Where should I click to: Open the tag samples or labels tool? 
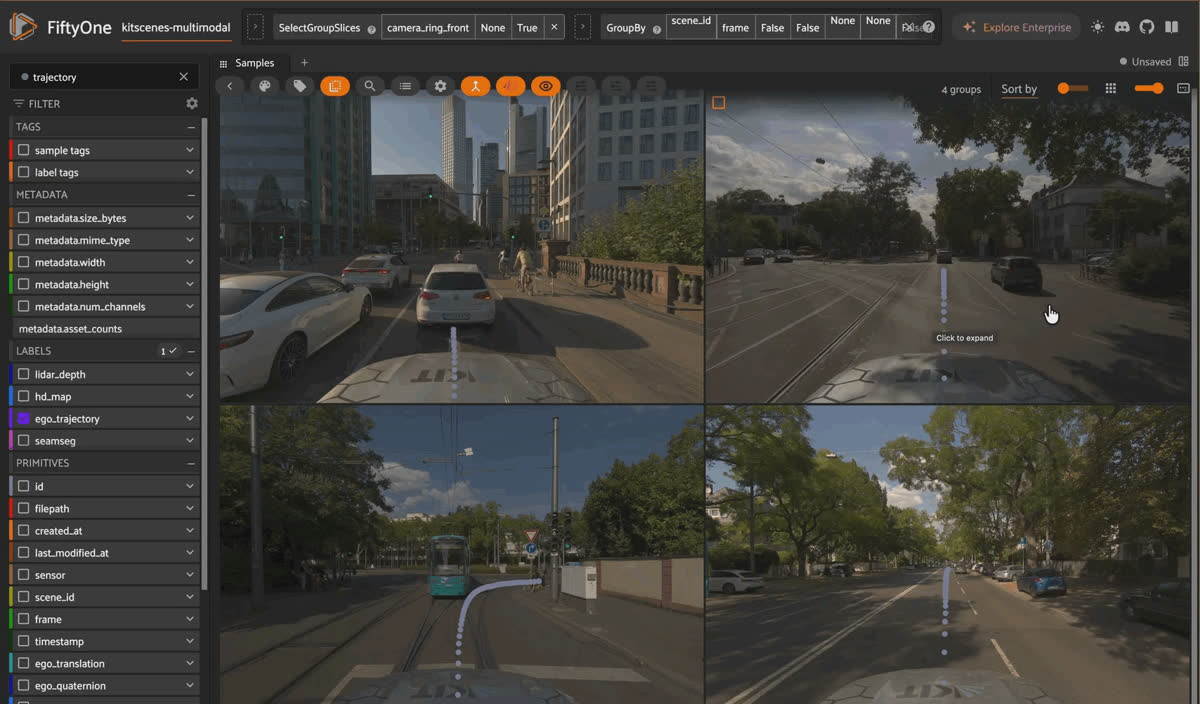pos(300,86)
